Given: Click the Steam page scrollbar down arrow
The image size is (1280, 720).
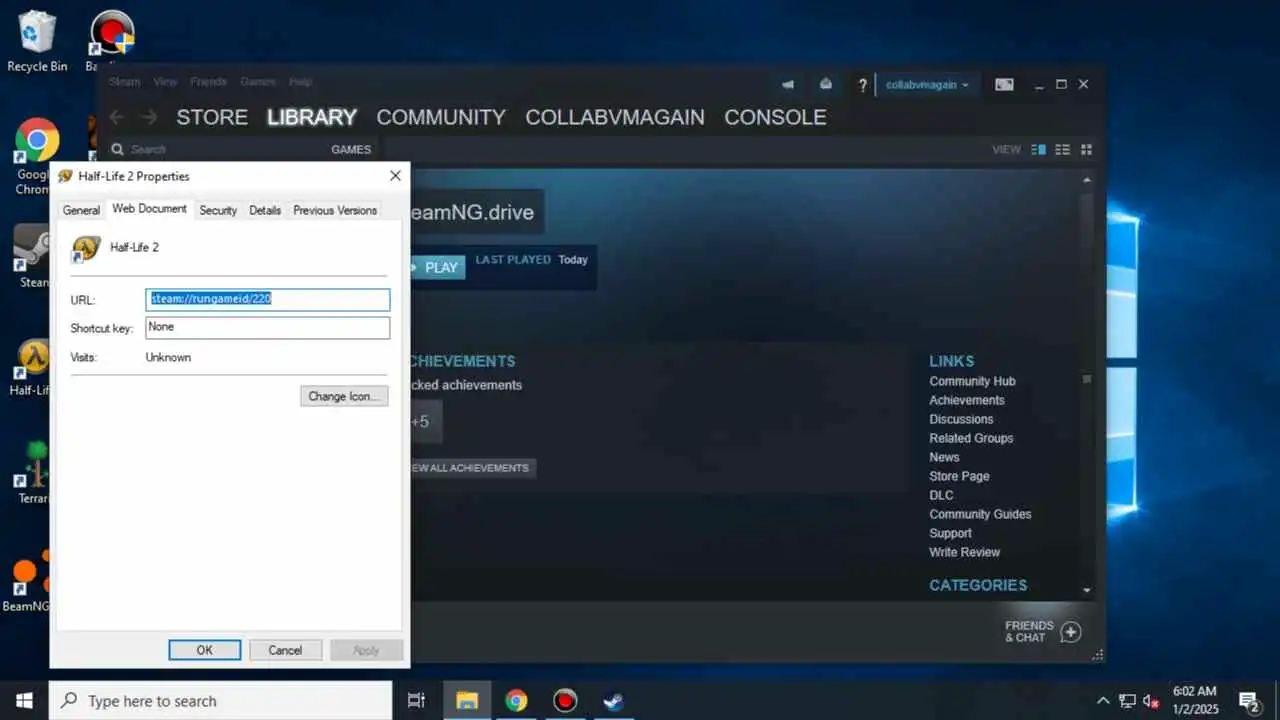Looking at the screenshot, I should (x=1087, y=591).
